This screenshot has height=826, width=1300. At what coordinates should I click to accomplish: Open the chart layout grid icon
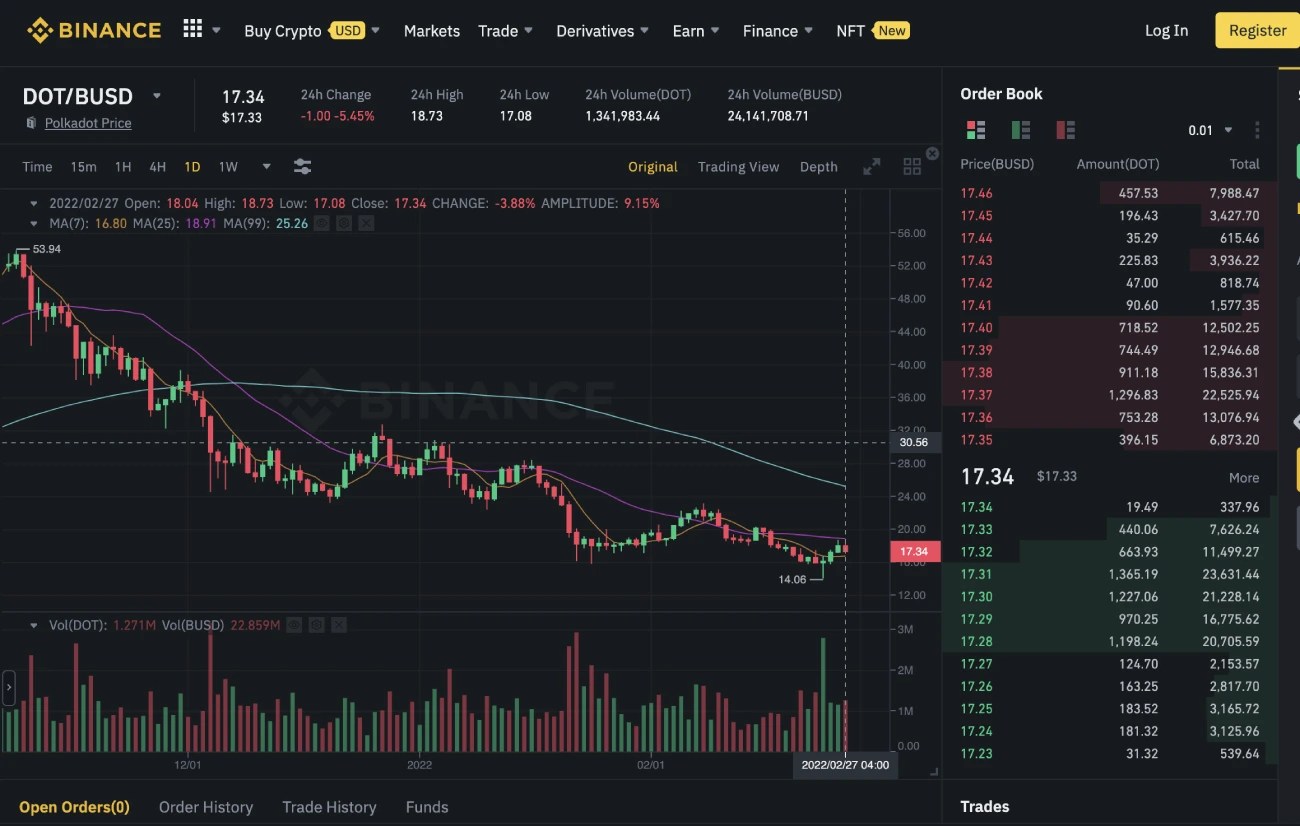coord(911,167)
